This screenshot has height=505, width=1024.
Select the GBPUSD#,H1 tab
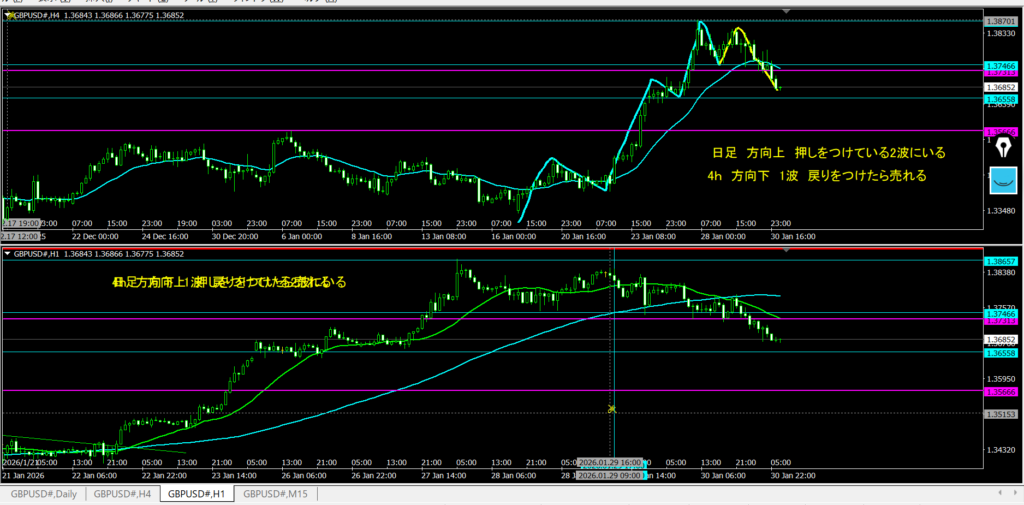click(196, 494)
